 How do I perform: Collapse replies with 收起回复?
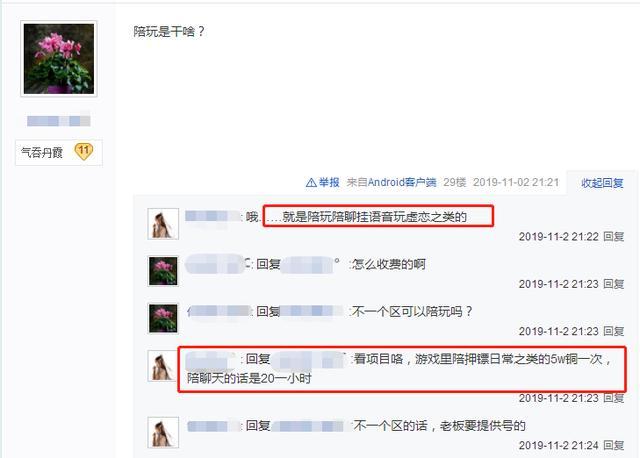(602, 183)
